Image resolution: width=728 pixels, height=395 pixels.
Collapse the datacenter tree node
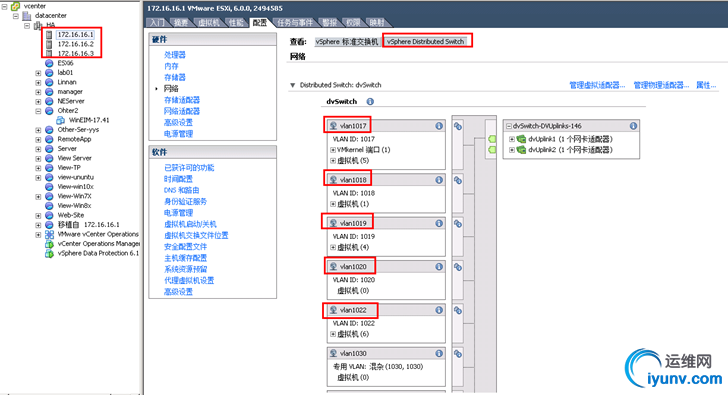16,16
